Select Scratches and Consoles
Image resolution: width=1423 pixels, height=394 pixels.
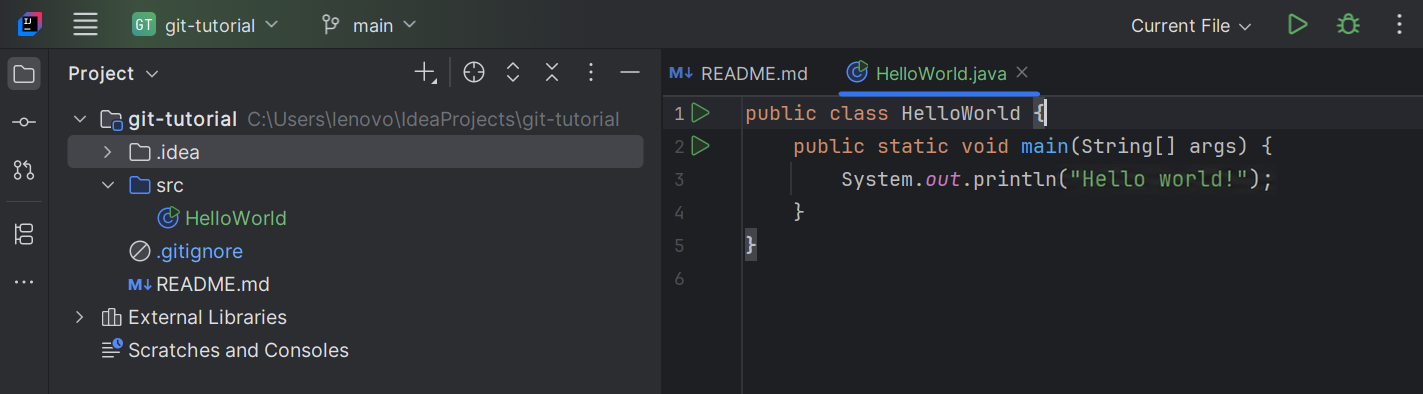click(238, 350)
